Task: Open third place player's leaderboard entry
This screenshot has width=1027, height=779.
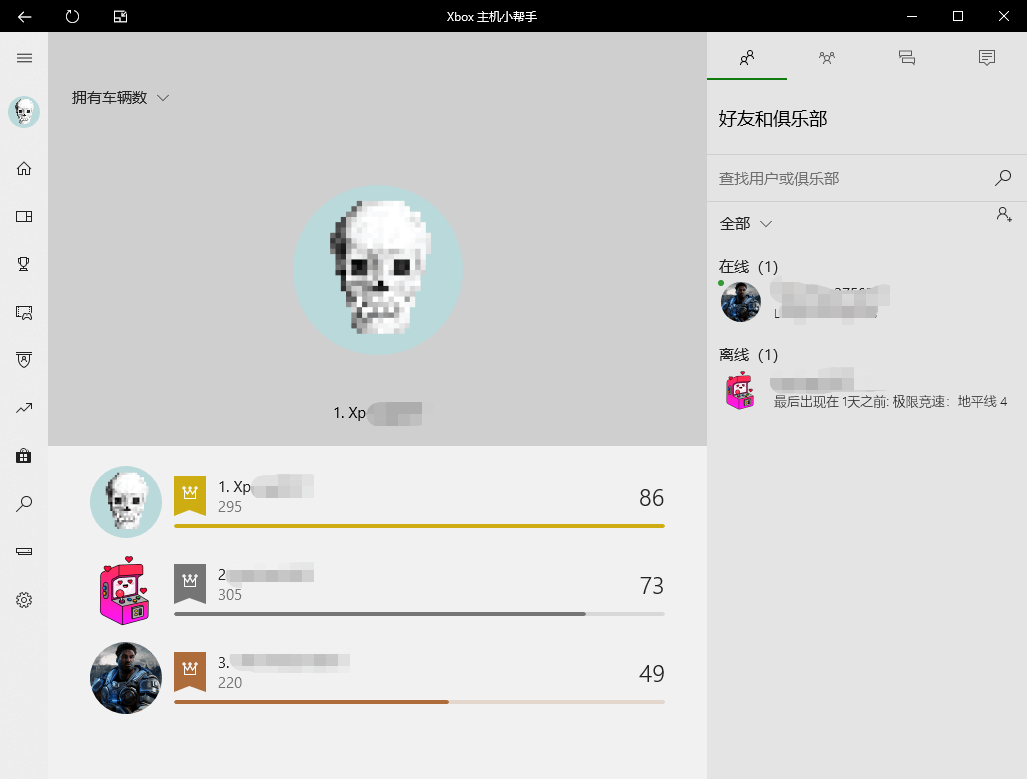Action: (377, 677)
